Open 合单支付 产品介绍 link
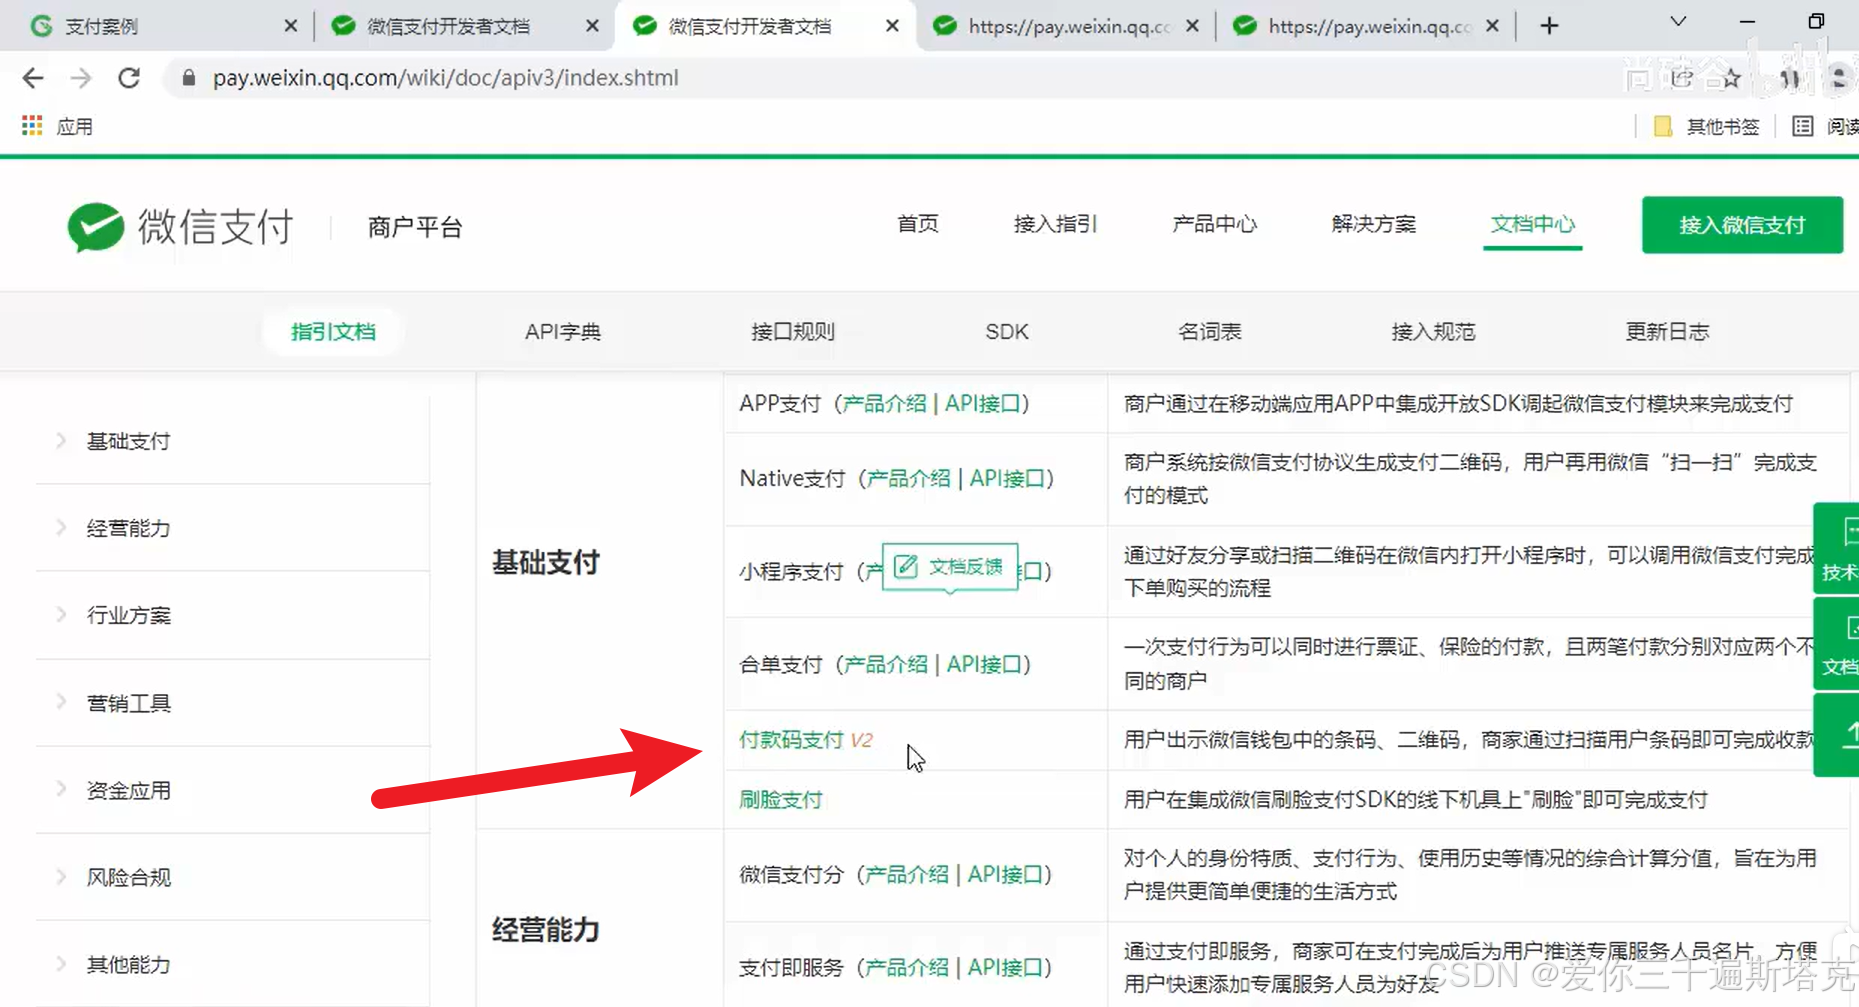 click(x=885, y=665)
